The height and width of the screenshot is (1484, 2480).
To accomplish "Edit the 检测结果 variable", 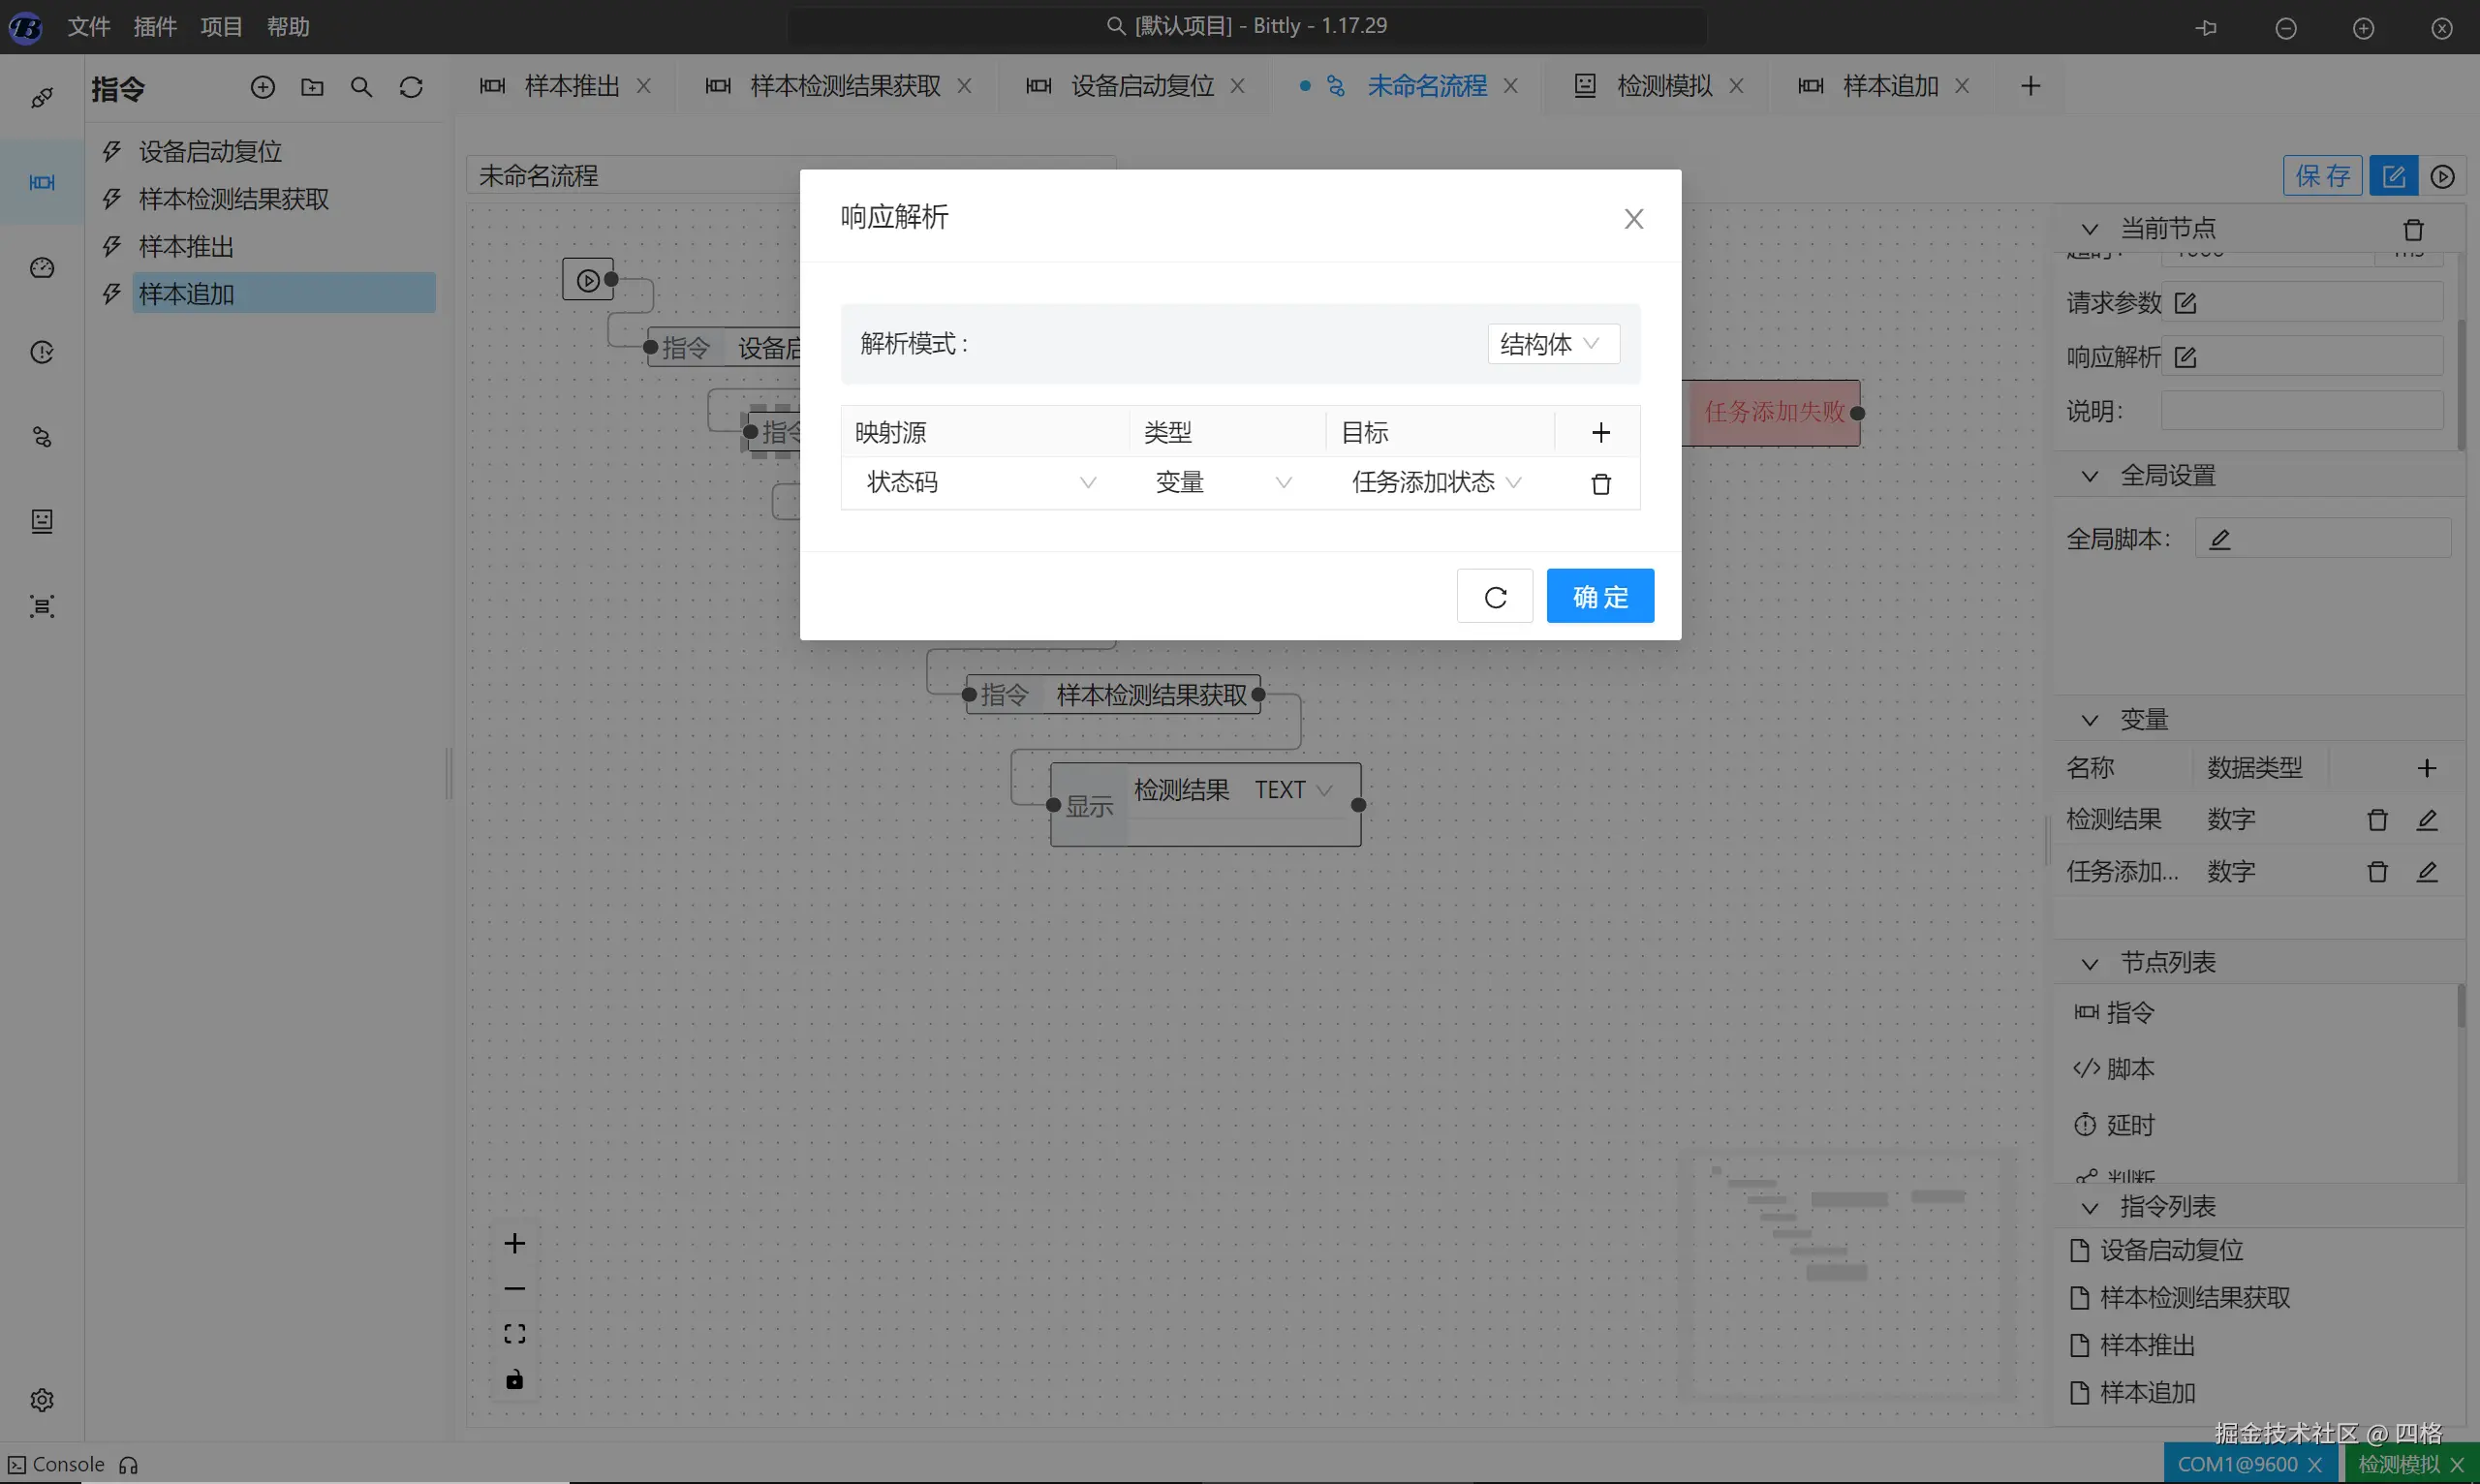I will (x=2426, y=820).
